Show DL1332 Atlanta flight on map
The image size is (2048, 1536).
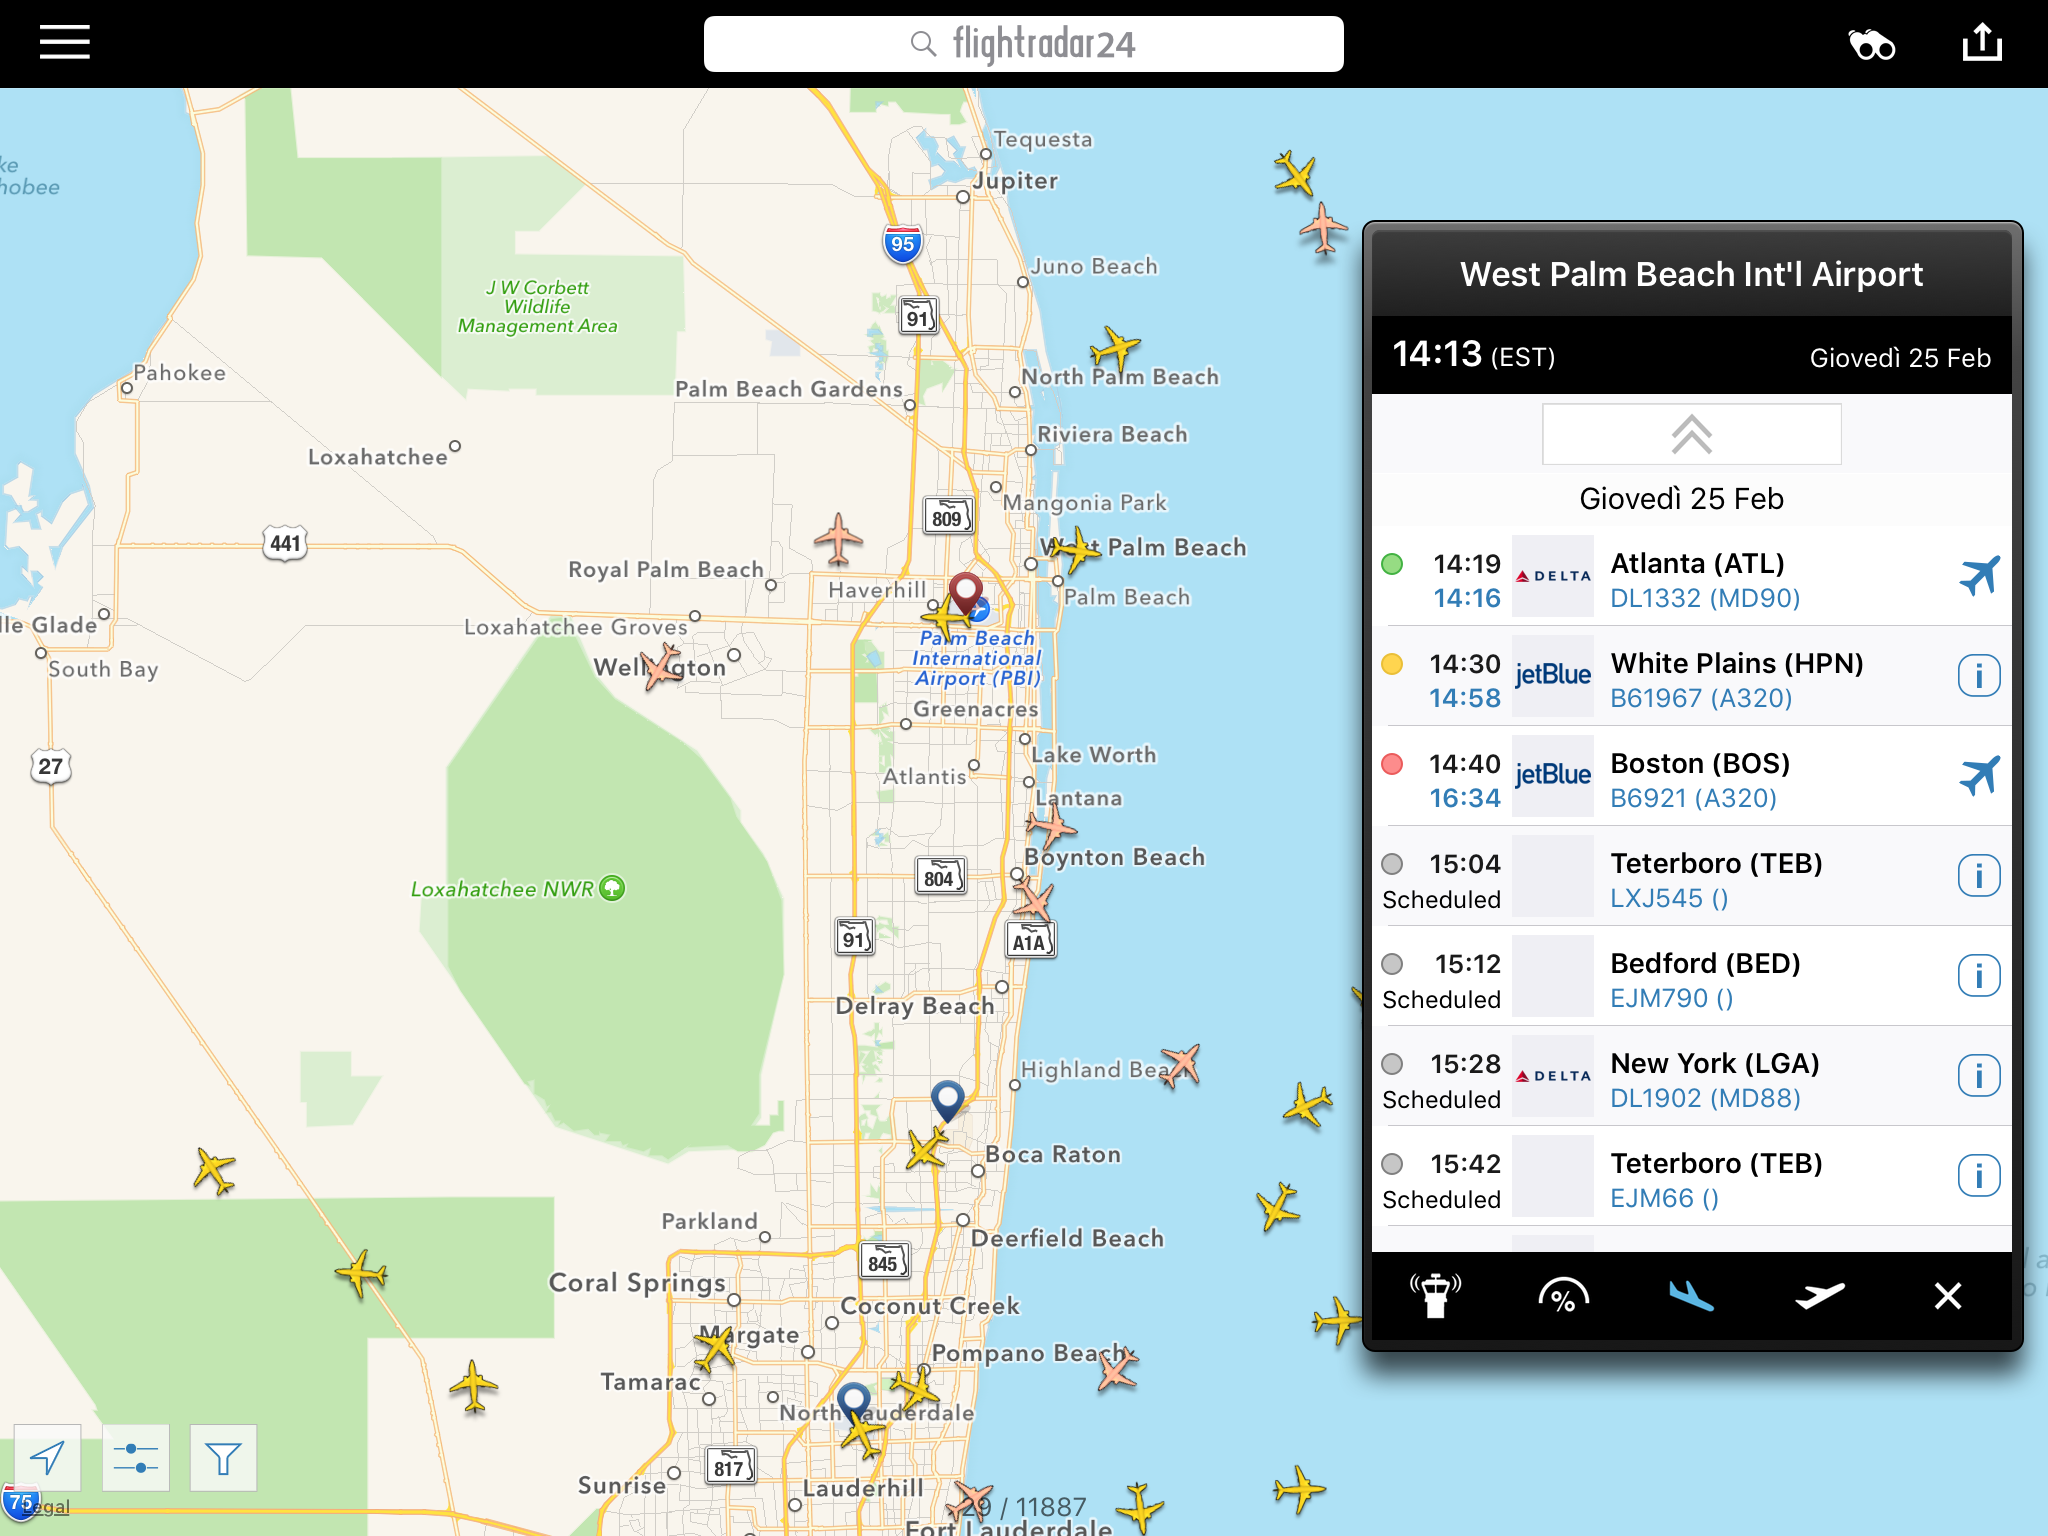(x=1978, y=577)
